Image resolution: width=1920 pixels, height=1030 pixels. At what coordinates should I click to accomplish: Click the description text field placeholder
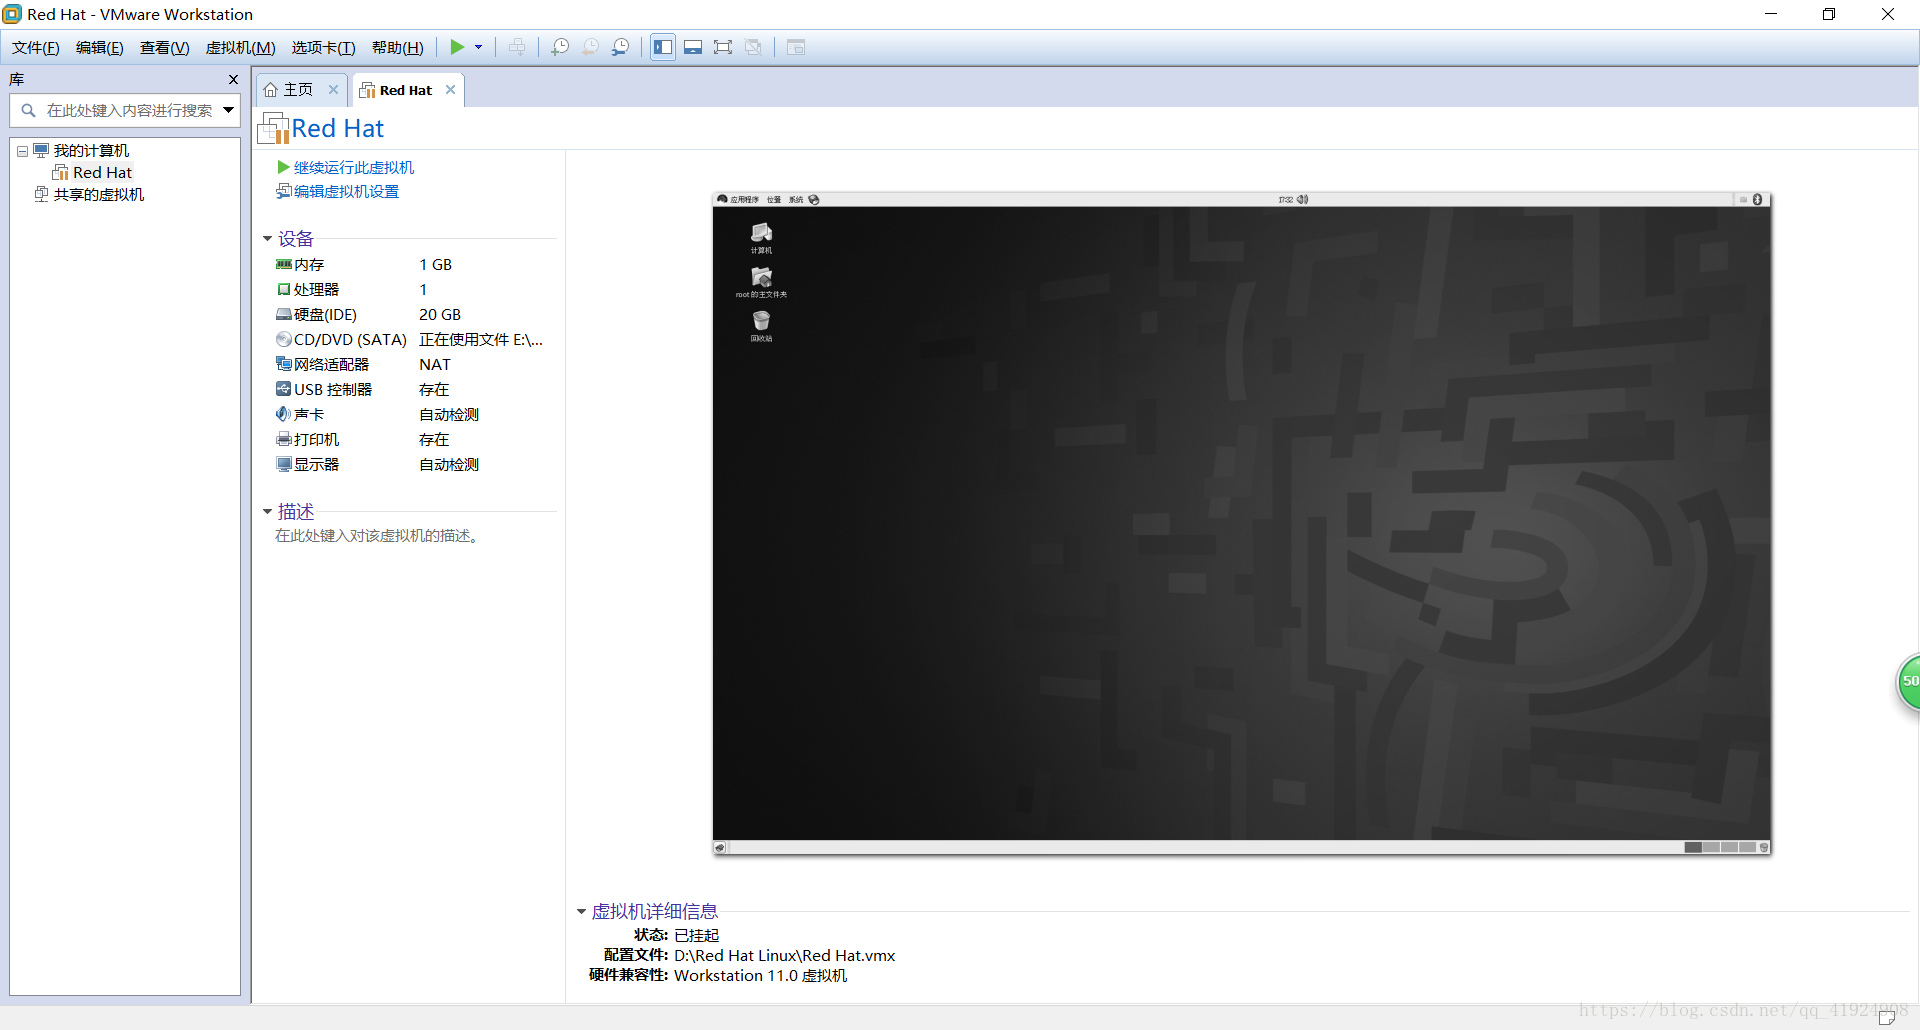[x=379, y=537]
